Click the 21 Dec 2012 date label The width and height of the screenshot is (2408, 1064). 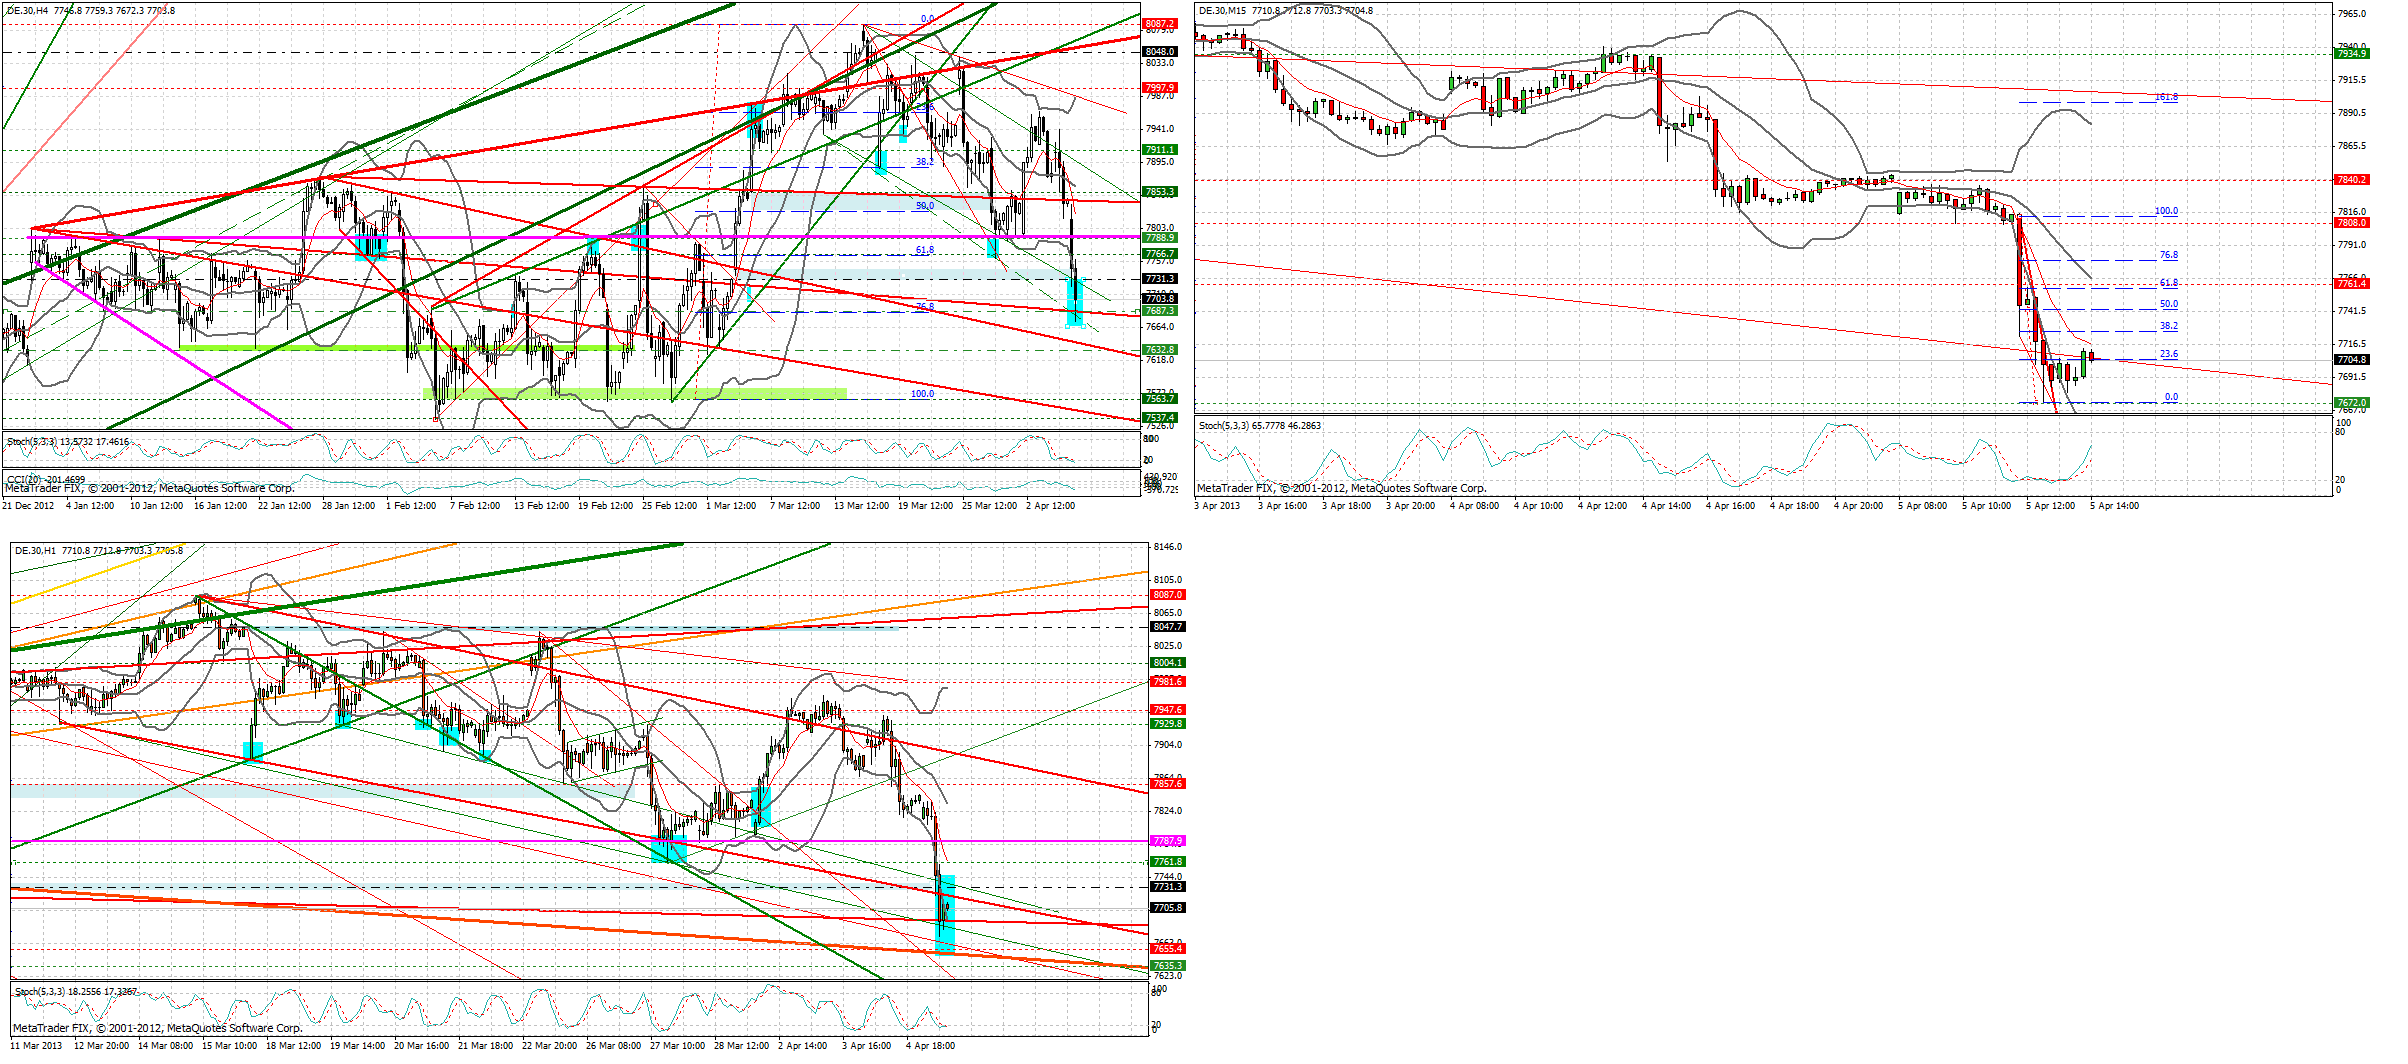28,505
